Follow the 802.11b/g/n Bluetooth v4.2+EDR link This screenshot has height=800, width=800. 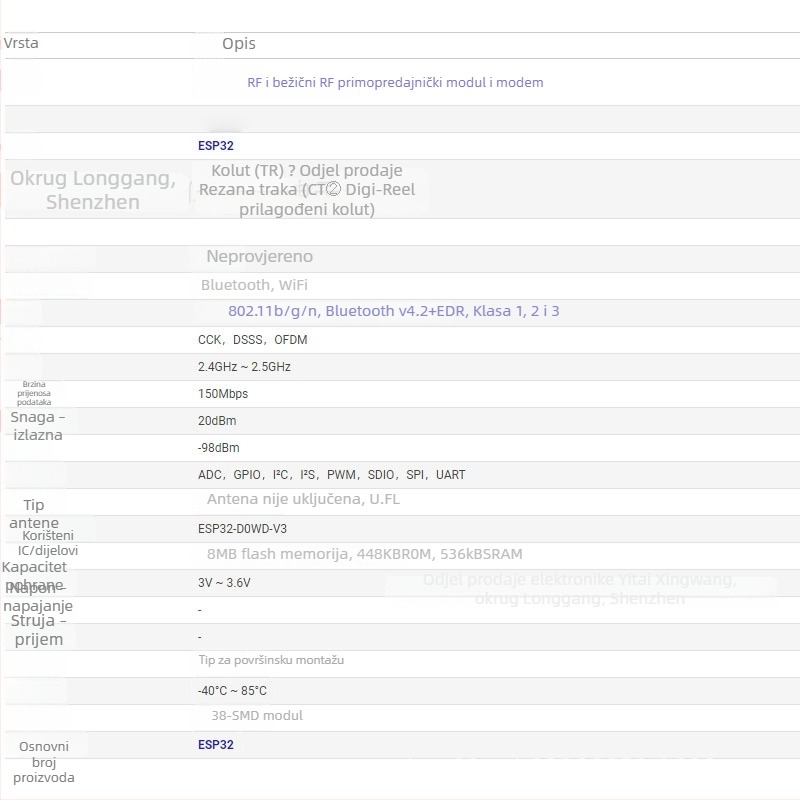(x=393, y=311)
